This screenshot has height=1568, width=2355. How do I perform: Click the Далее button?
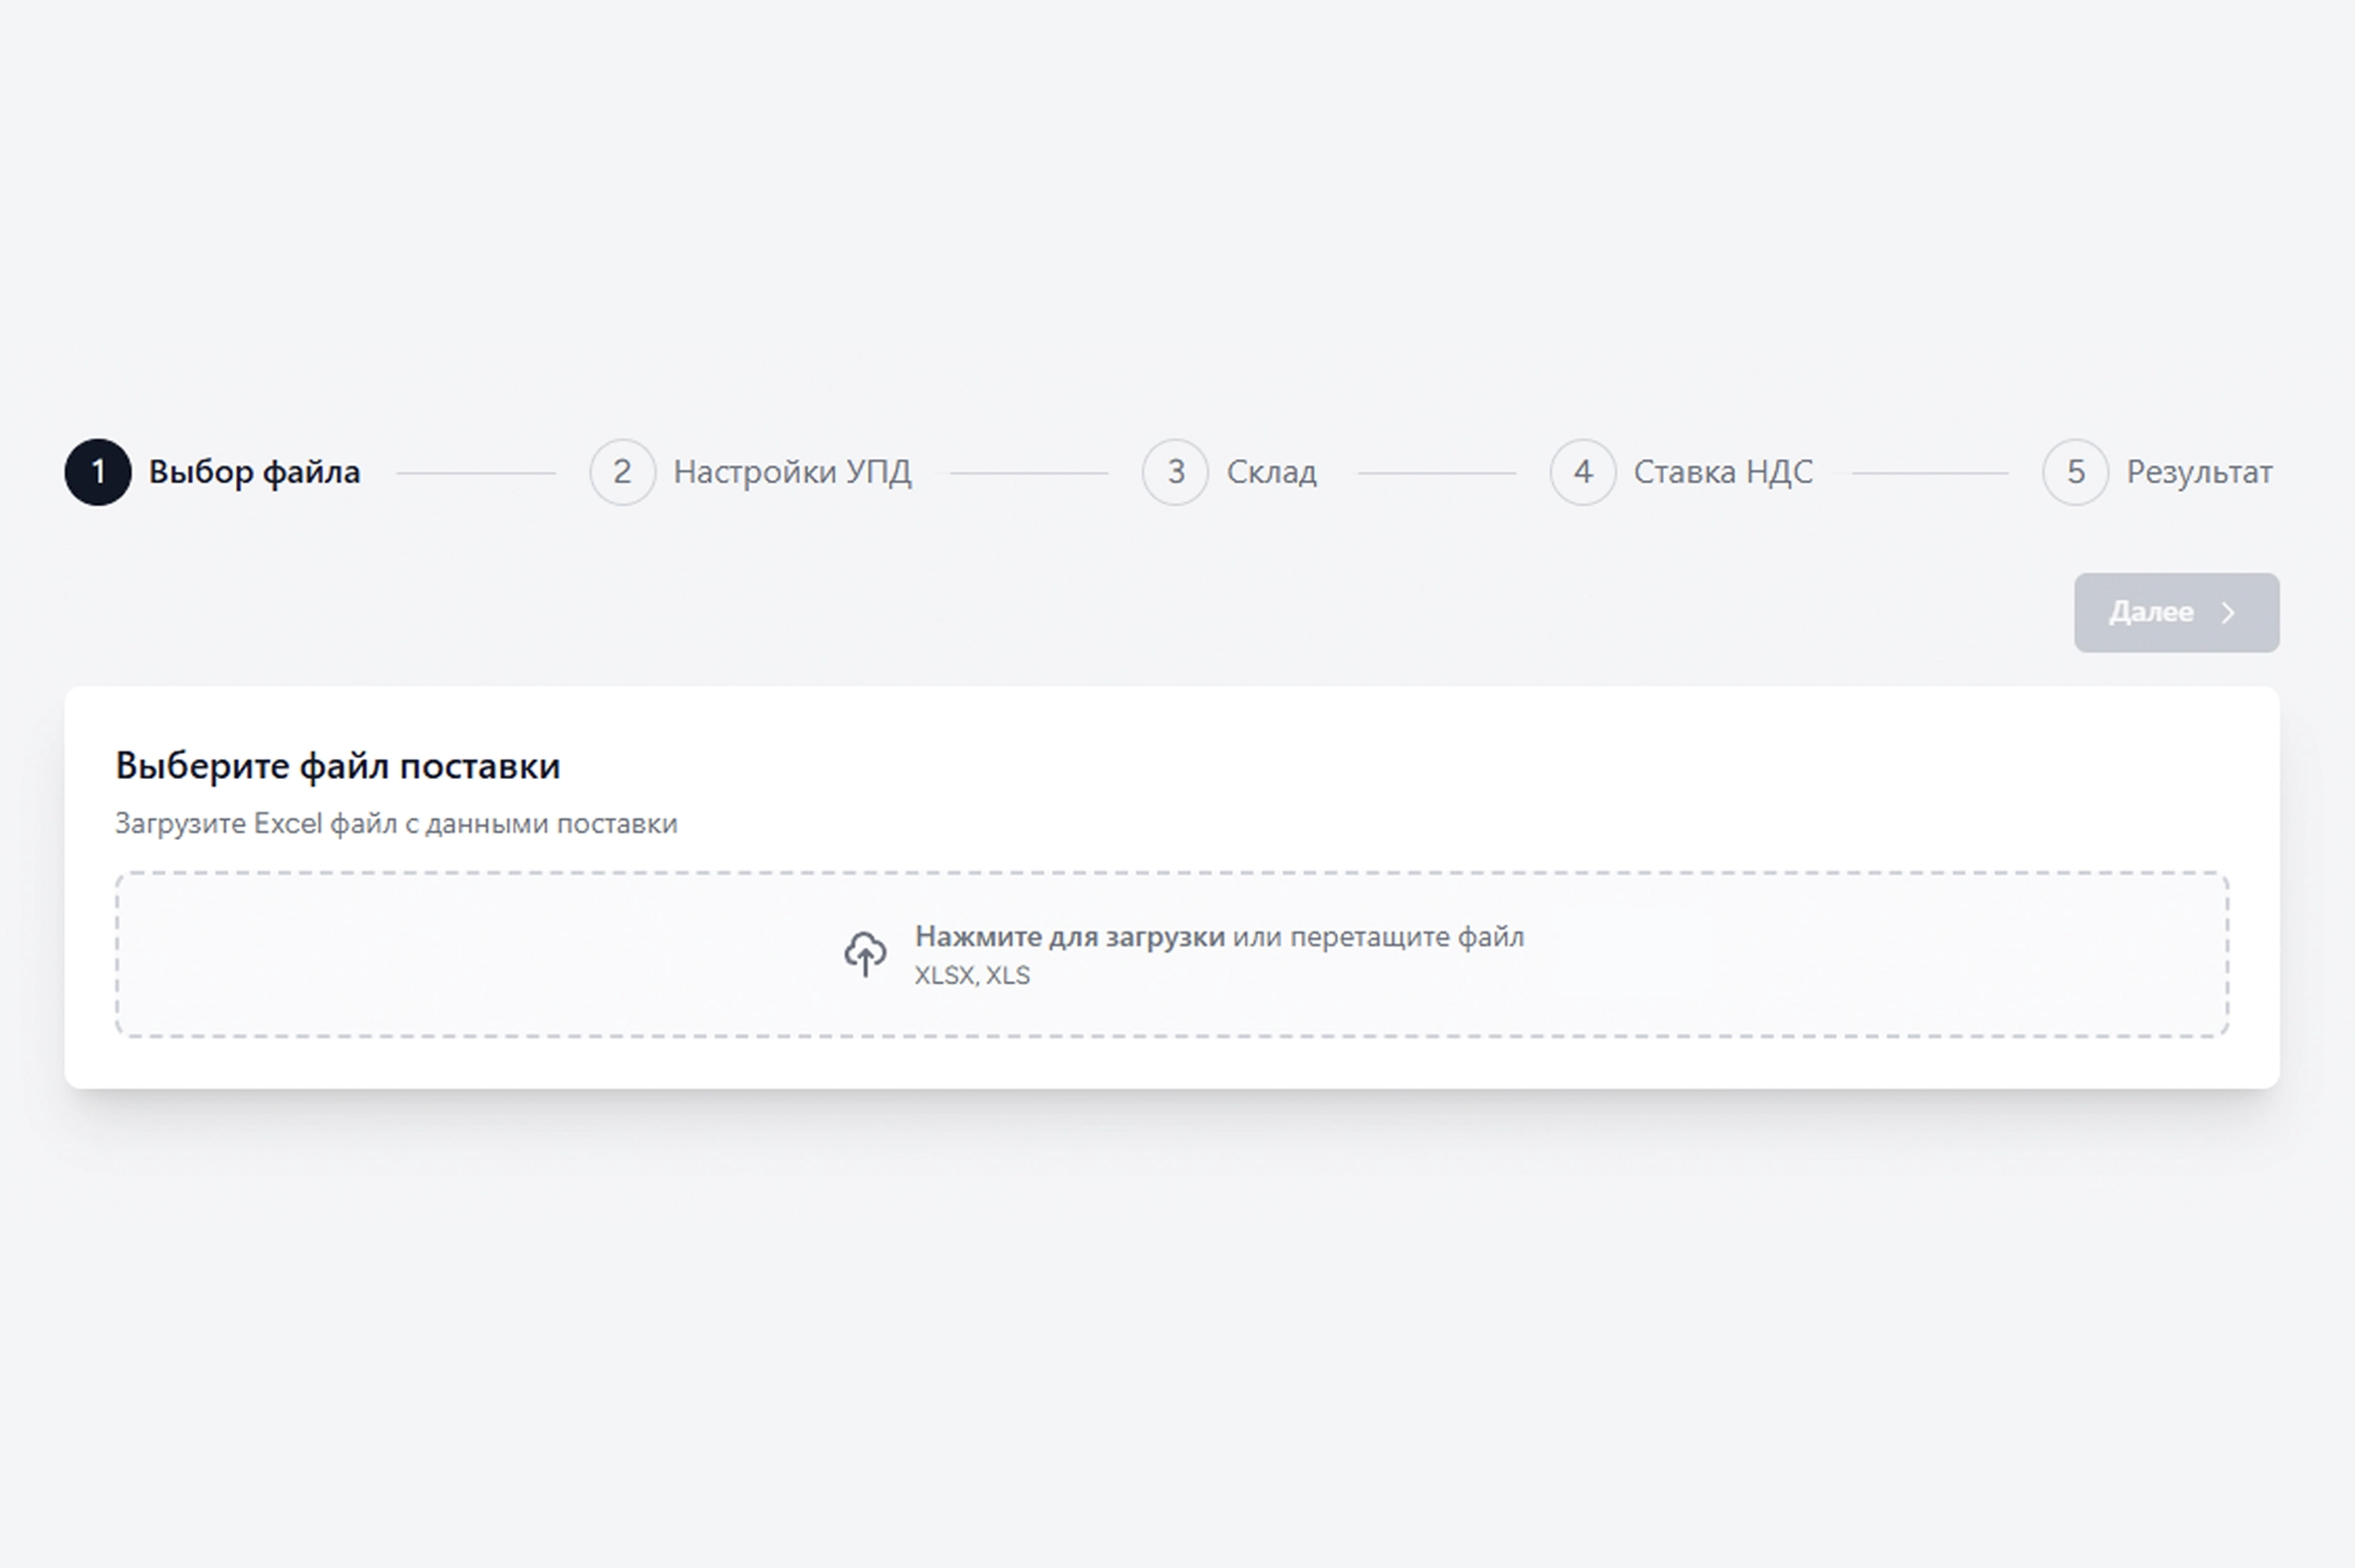(2177, 613)
